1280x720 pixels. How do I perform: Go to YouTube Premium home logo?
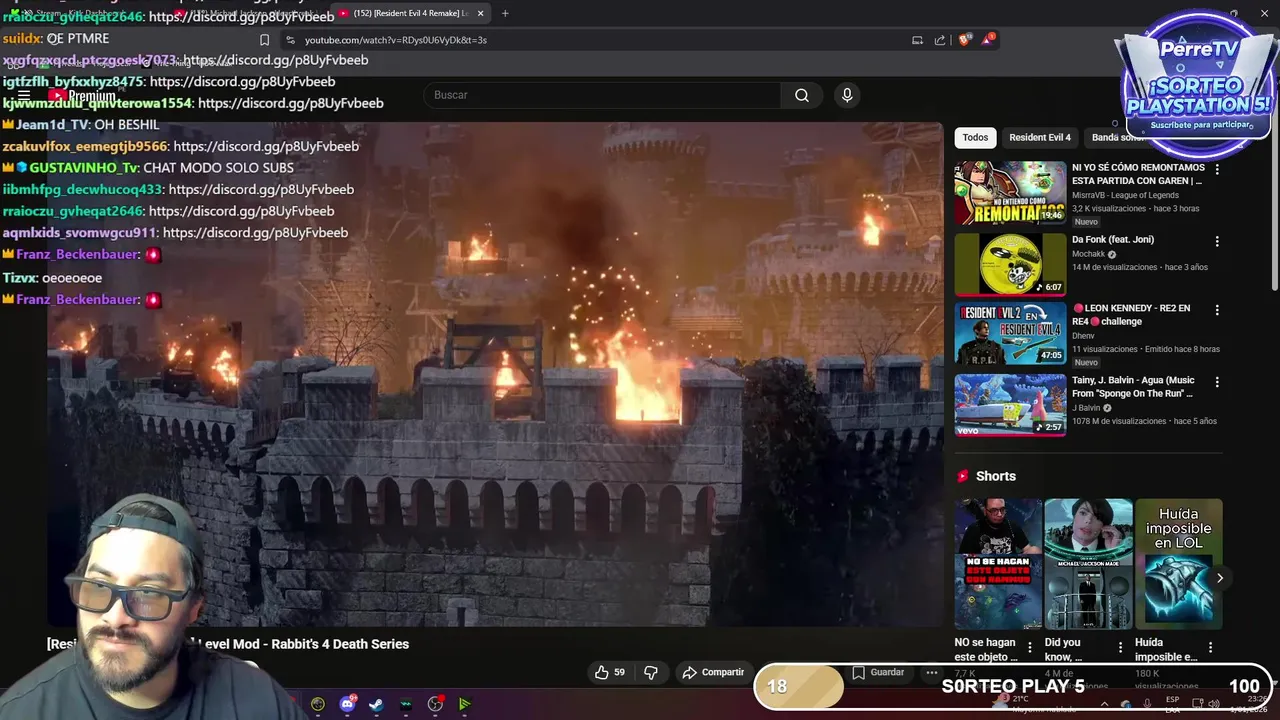click(83, 96)
